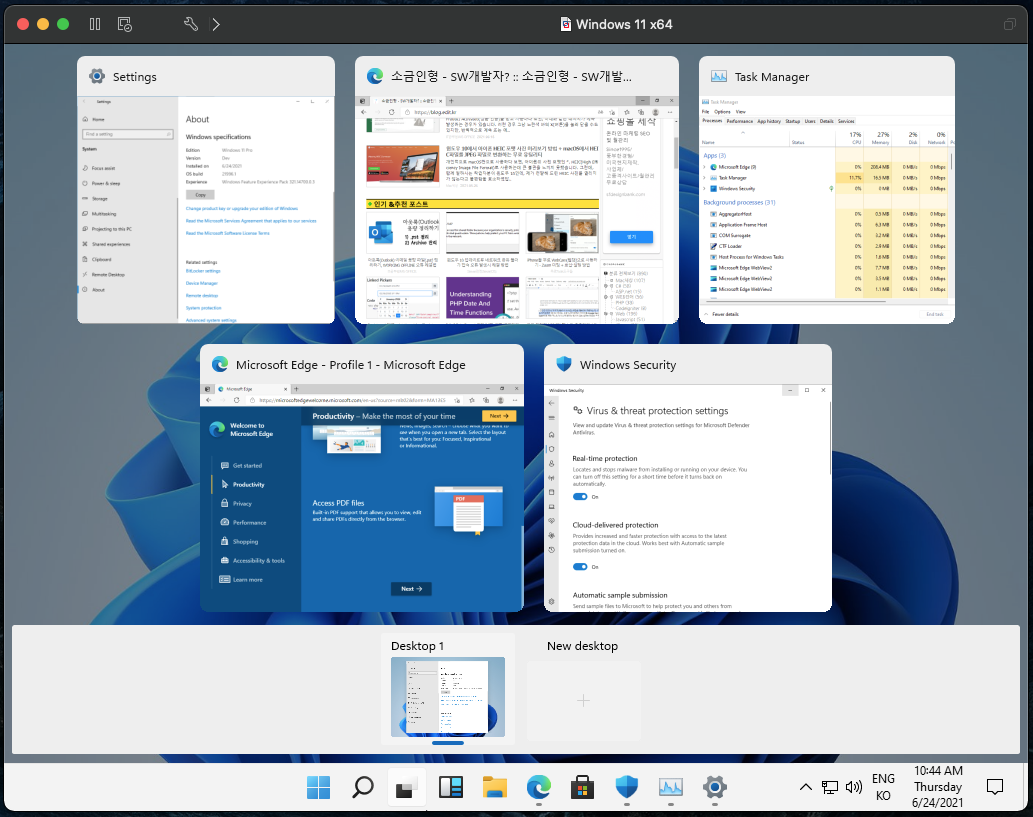Click the enter full screen icon in VM title bar
The image size is (1033, 817).
tap(1009, 24)
